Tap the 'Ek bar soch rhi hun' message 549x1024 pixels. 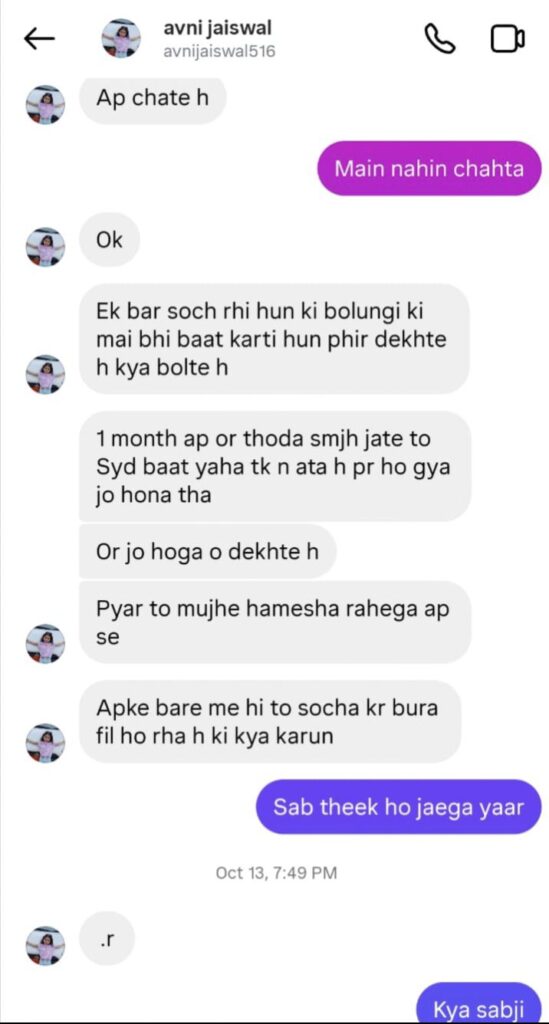(x=274, y=338)
